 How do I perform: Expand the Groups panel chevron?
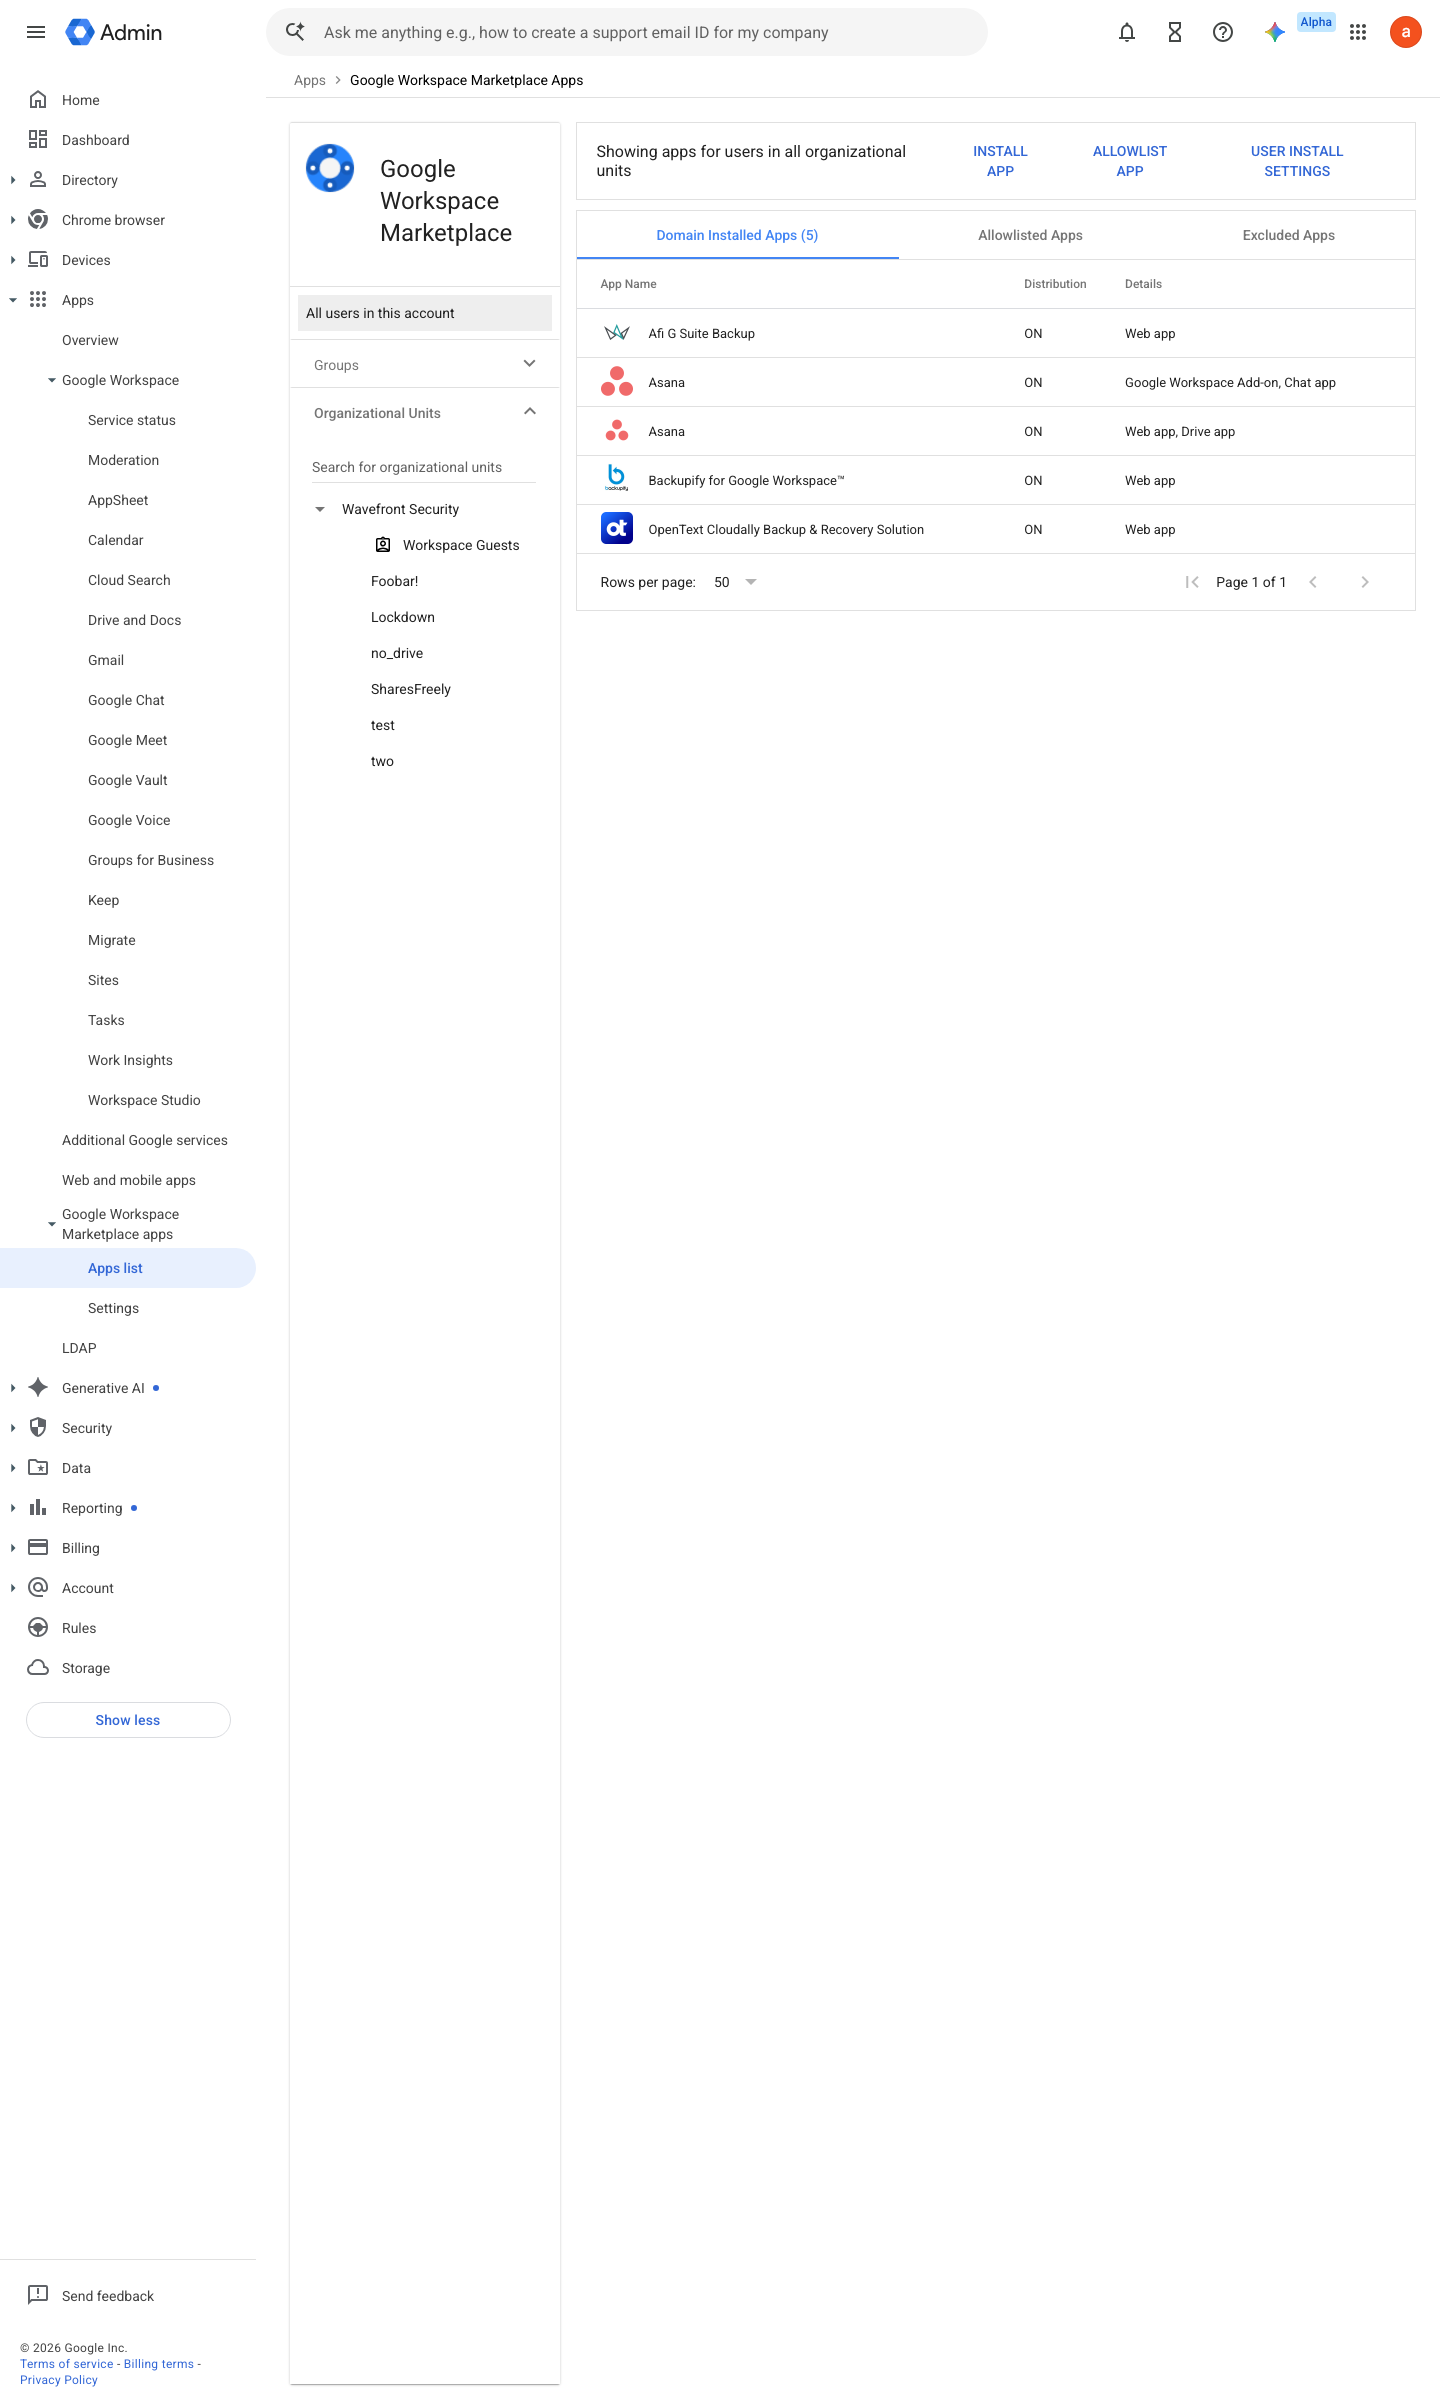click(x=530, y=364)
